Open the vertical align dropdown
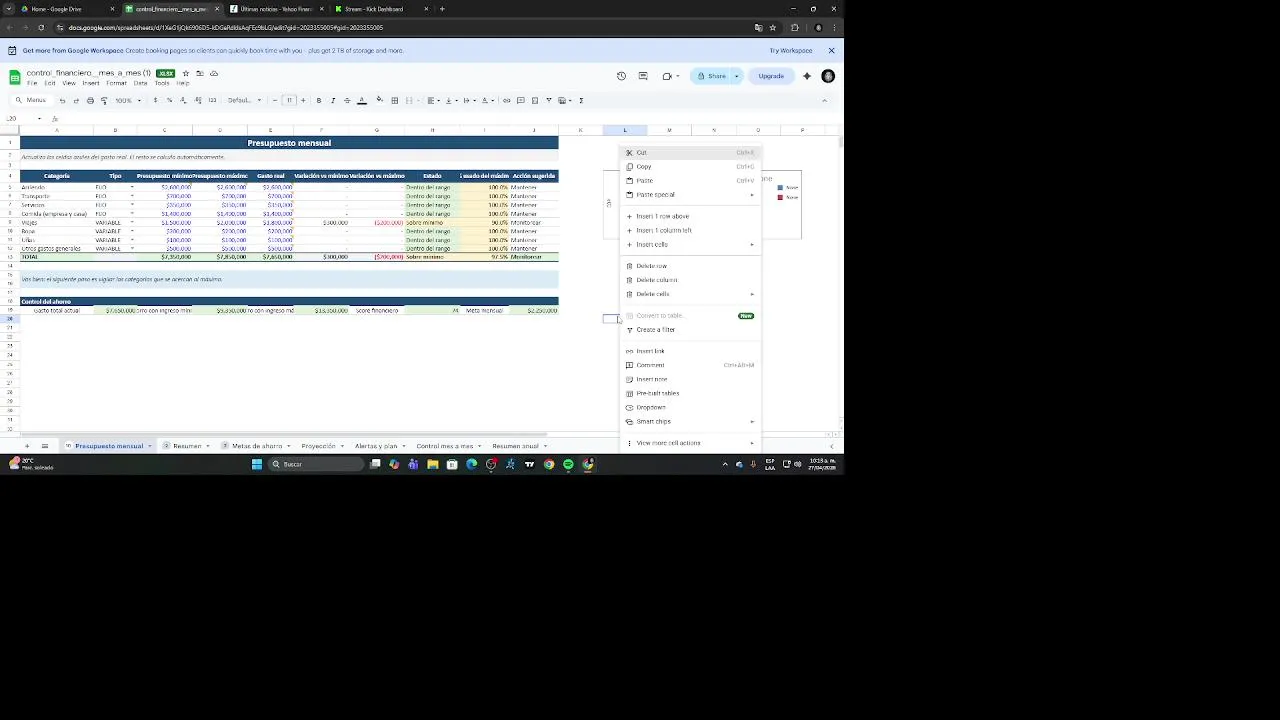This screenshot has height=720, width=1280. point(450,100)
